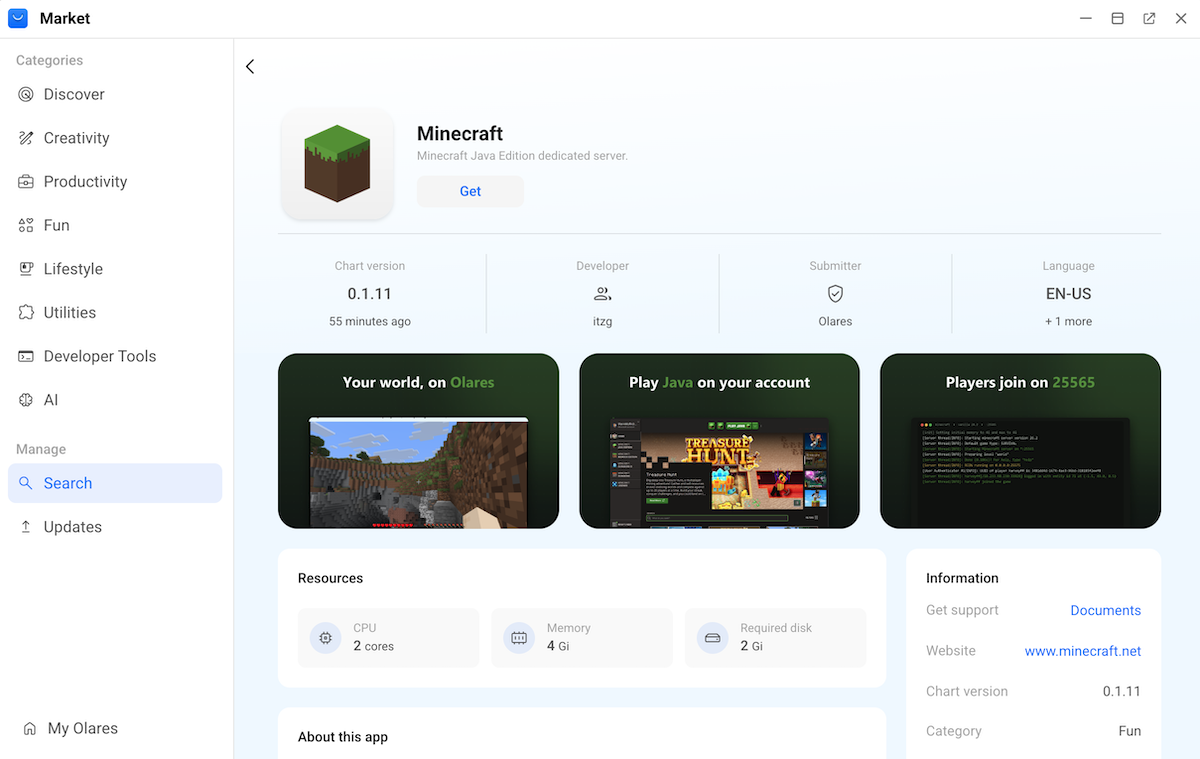The width and height of the screenshot is (1200, 759).
Task: Click the Utilities puzzle icon
Action: [x=26, y=312]
